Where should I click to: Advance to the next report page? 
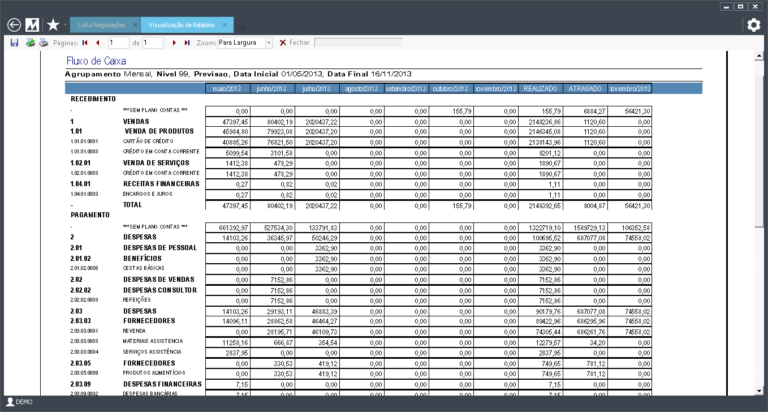click(174, 43)
